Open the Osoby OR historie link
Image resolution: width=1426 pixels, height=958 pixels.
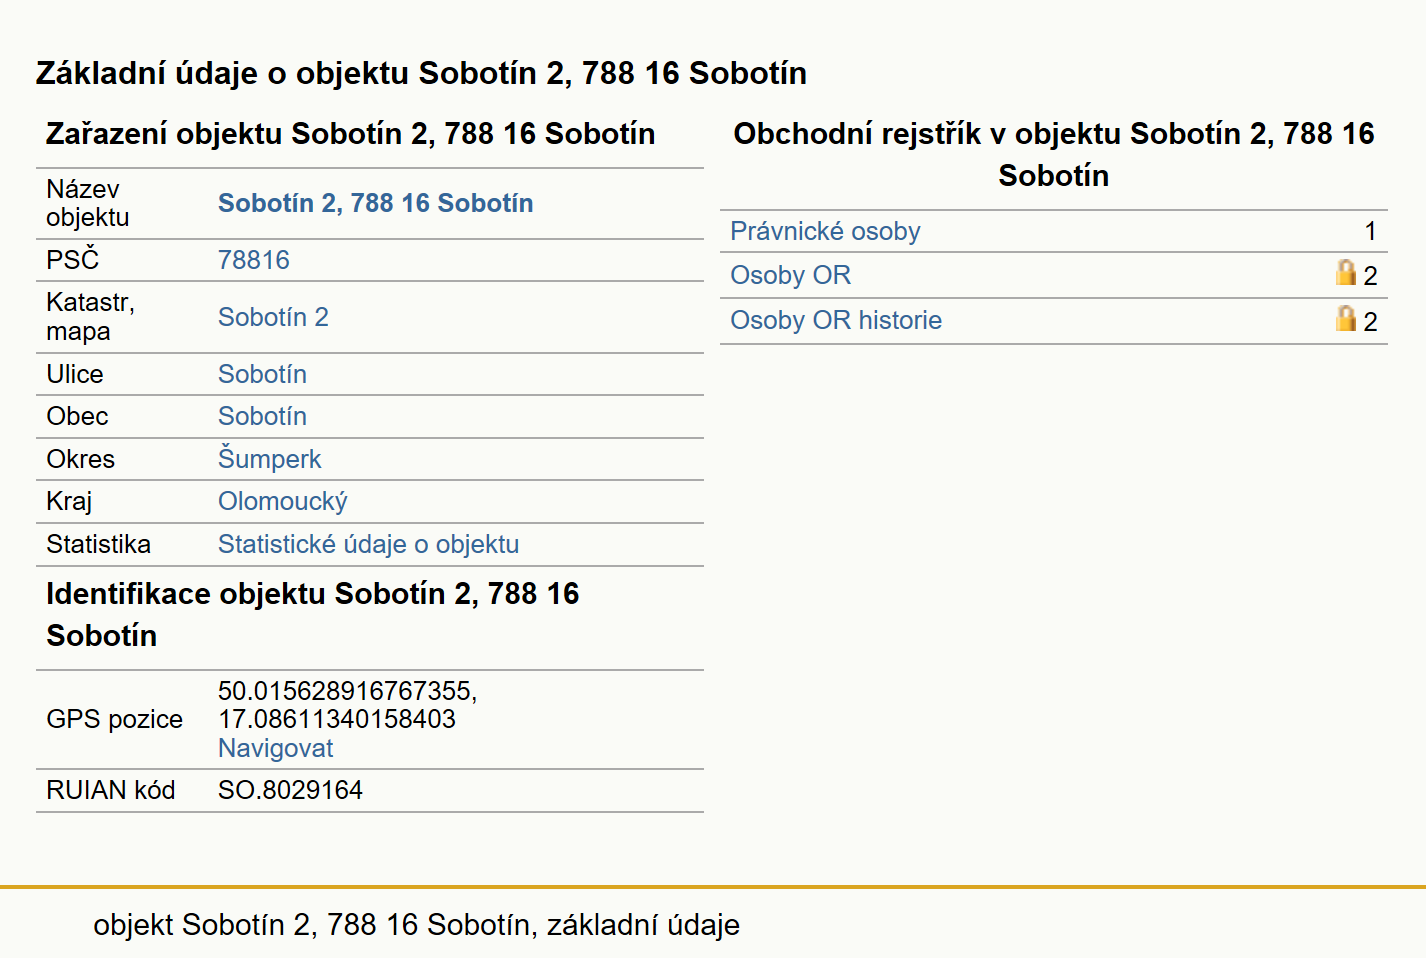click(836, 320)
